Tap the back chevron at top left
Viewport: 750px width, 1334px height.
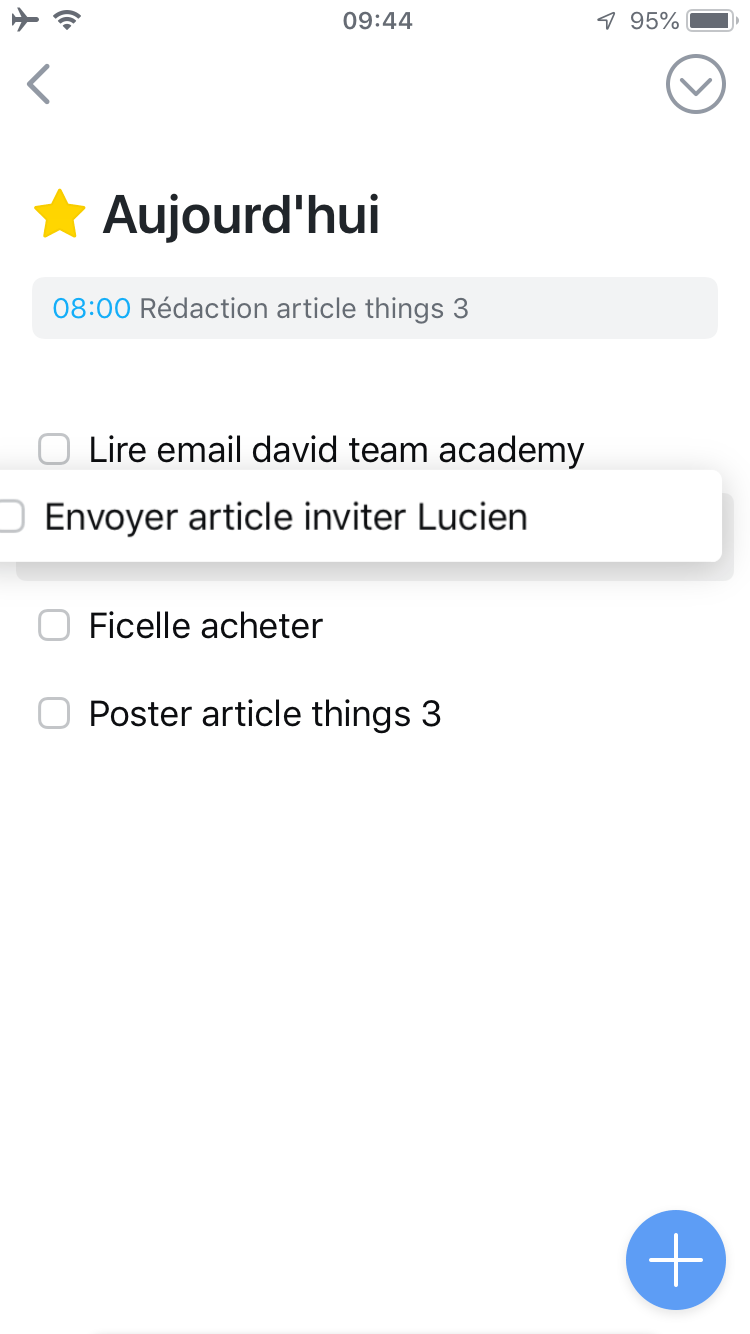pyautogui.click(x=37, y=84)
